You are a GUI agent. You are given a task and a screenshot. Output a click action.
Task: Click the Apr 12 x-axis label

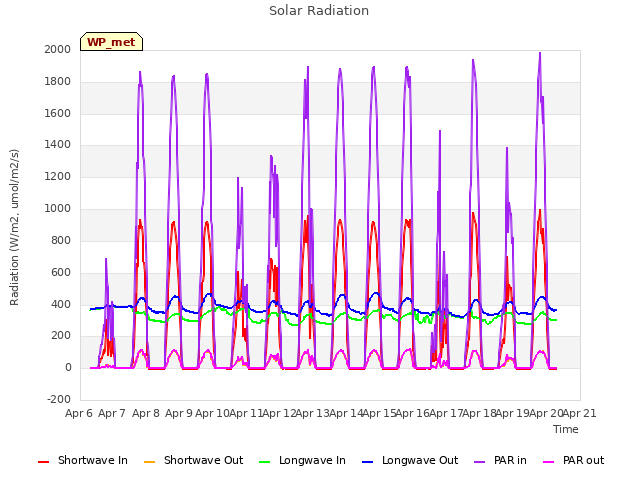279,413
